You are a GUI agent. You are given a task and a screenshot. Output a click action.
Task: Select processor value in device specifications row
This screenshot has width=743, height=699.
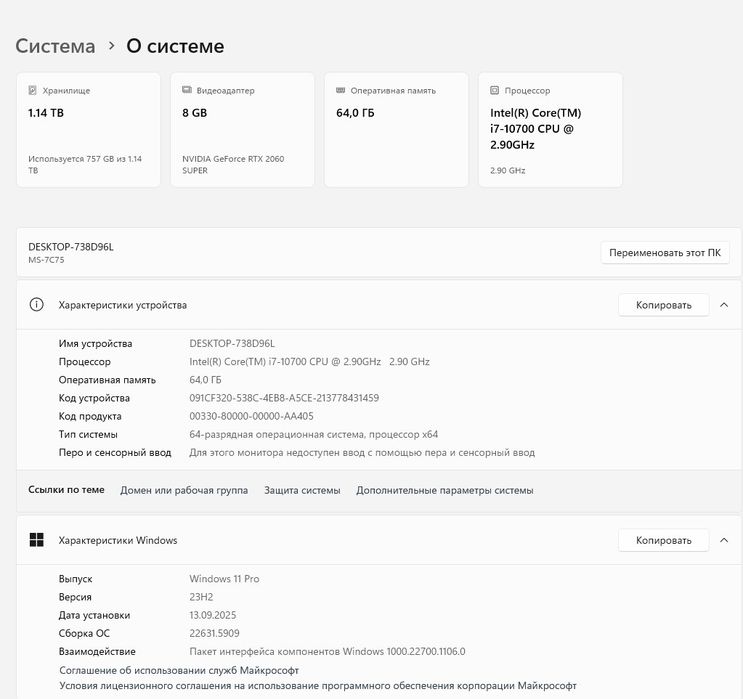point(309,362)
